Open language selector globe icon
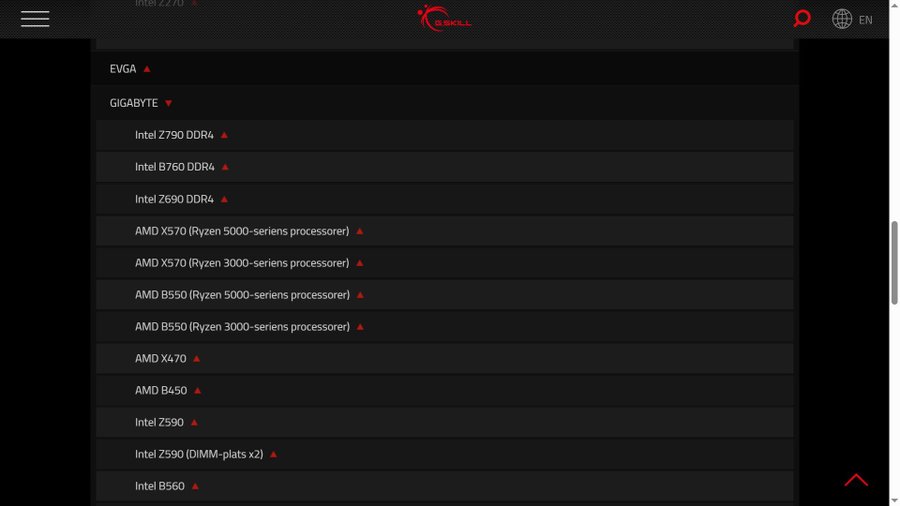Image resolution: width=900 pixels, height=506 pixels. [841, 19]
